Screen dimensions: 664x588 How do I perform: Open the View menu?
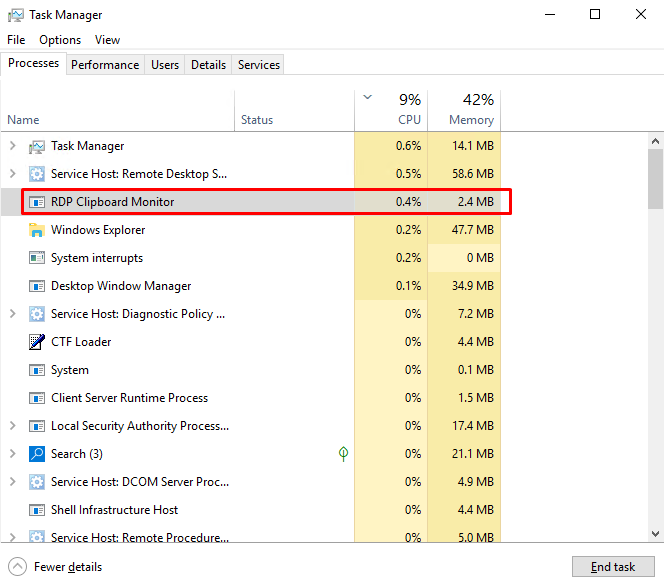[107, 40]
